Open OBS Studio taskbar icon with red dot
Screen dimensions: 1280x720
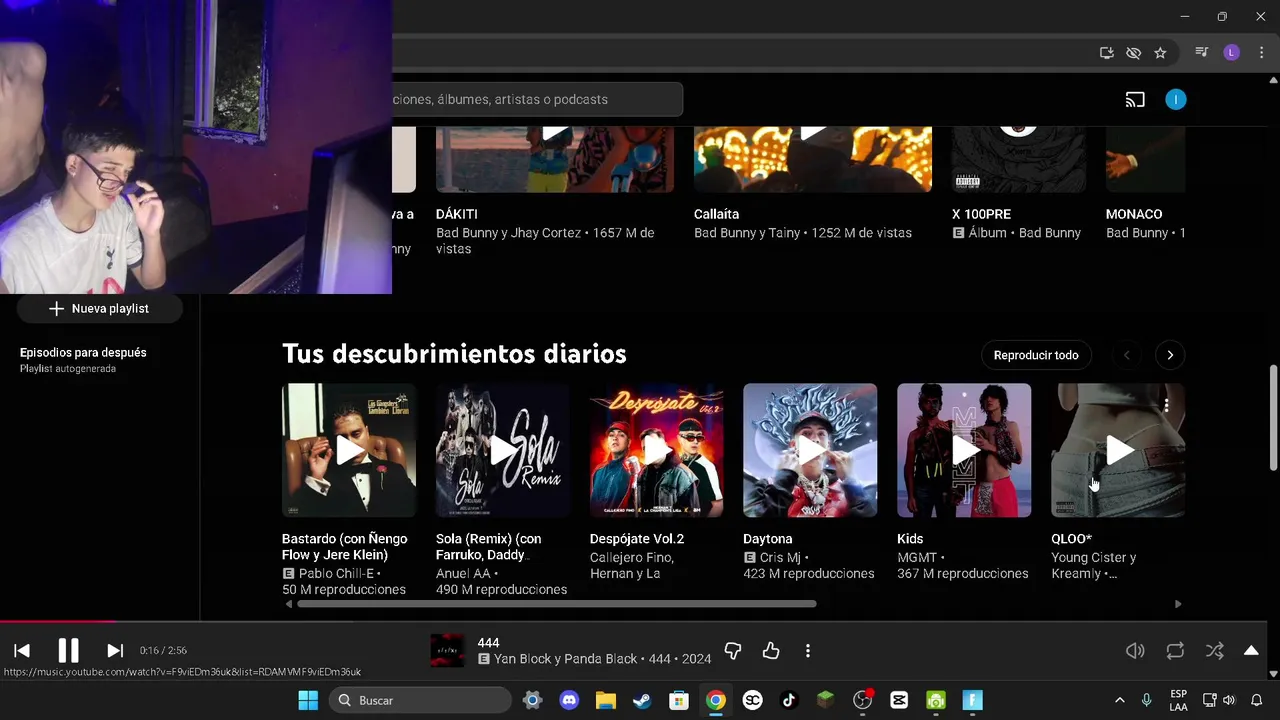click(x=863, y=700)
